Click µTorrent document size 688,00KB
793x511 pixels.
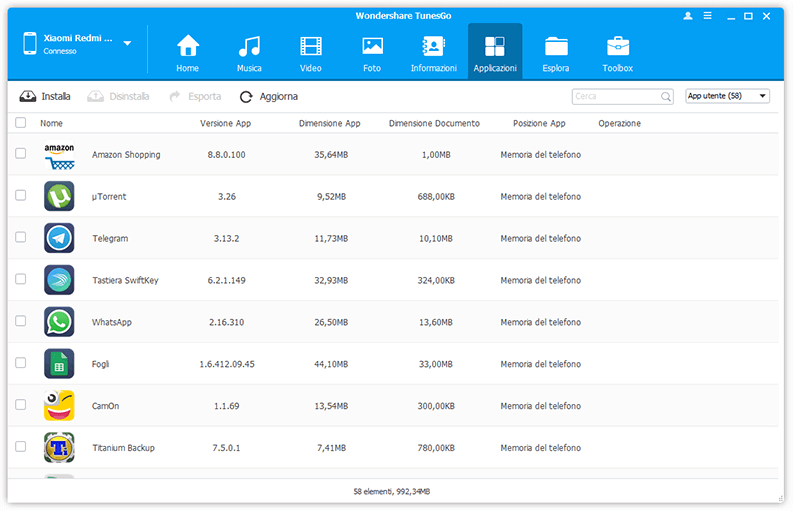click(x=436, y=197)
